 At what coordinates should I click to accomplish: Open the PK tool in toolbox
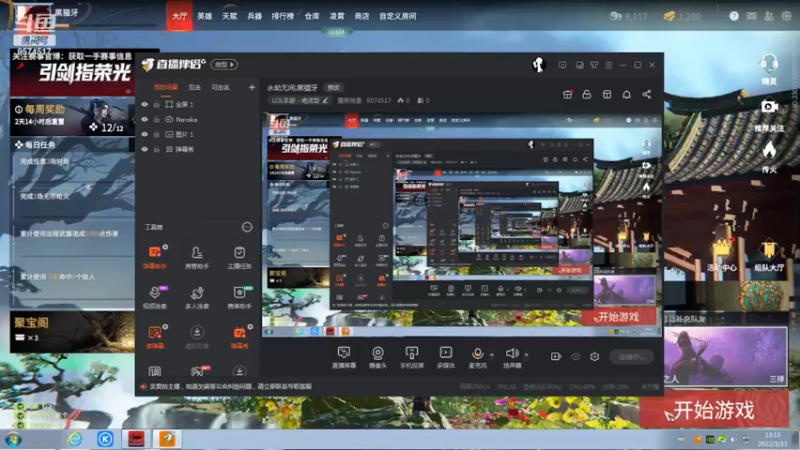(x=197, y=371)
